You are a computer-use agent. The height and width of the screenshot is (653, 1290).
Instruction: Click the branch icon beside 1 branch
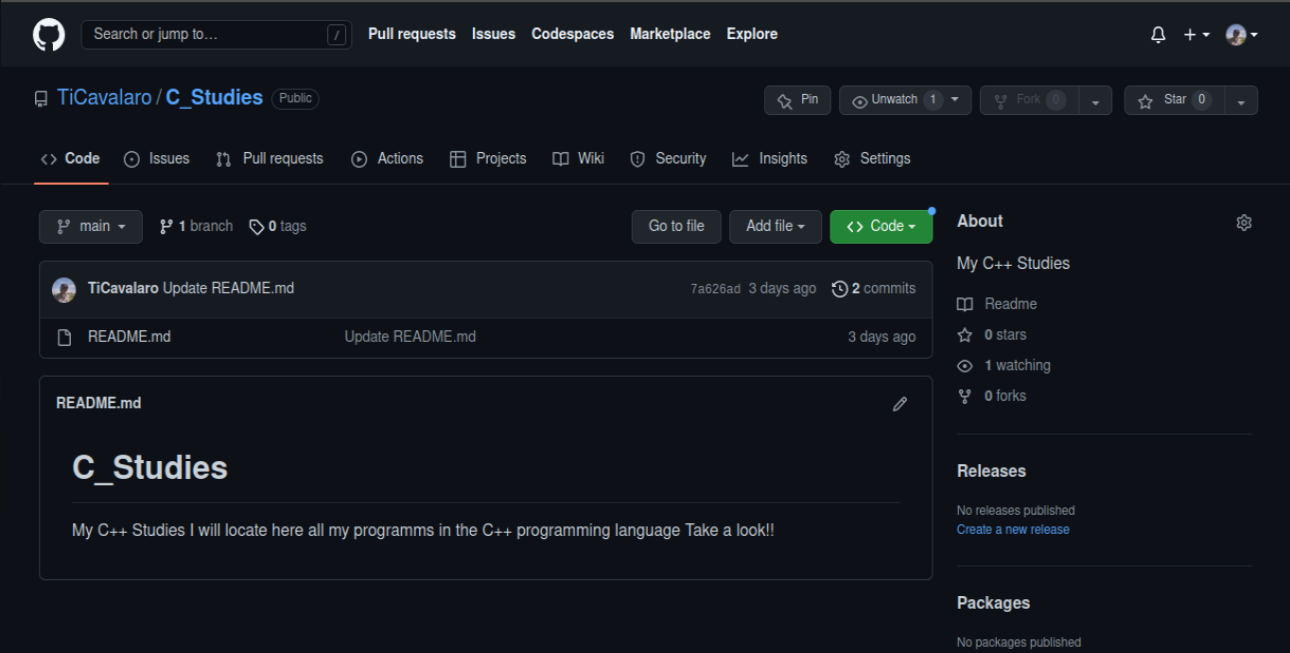click(x=166, y=227)
